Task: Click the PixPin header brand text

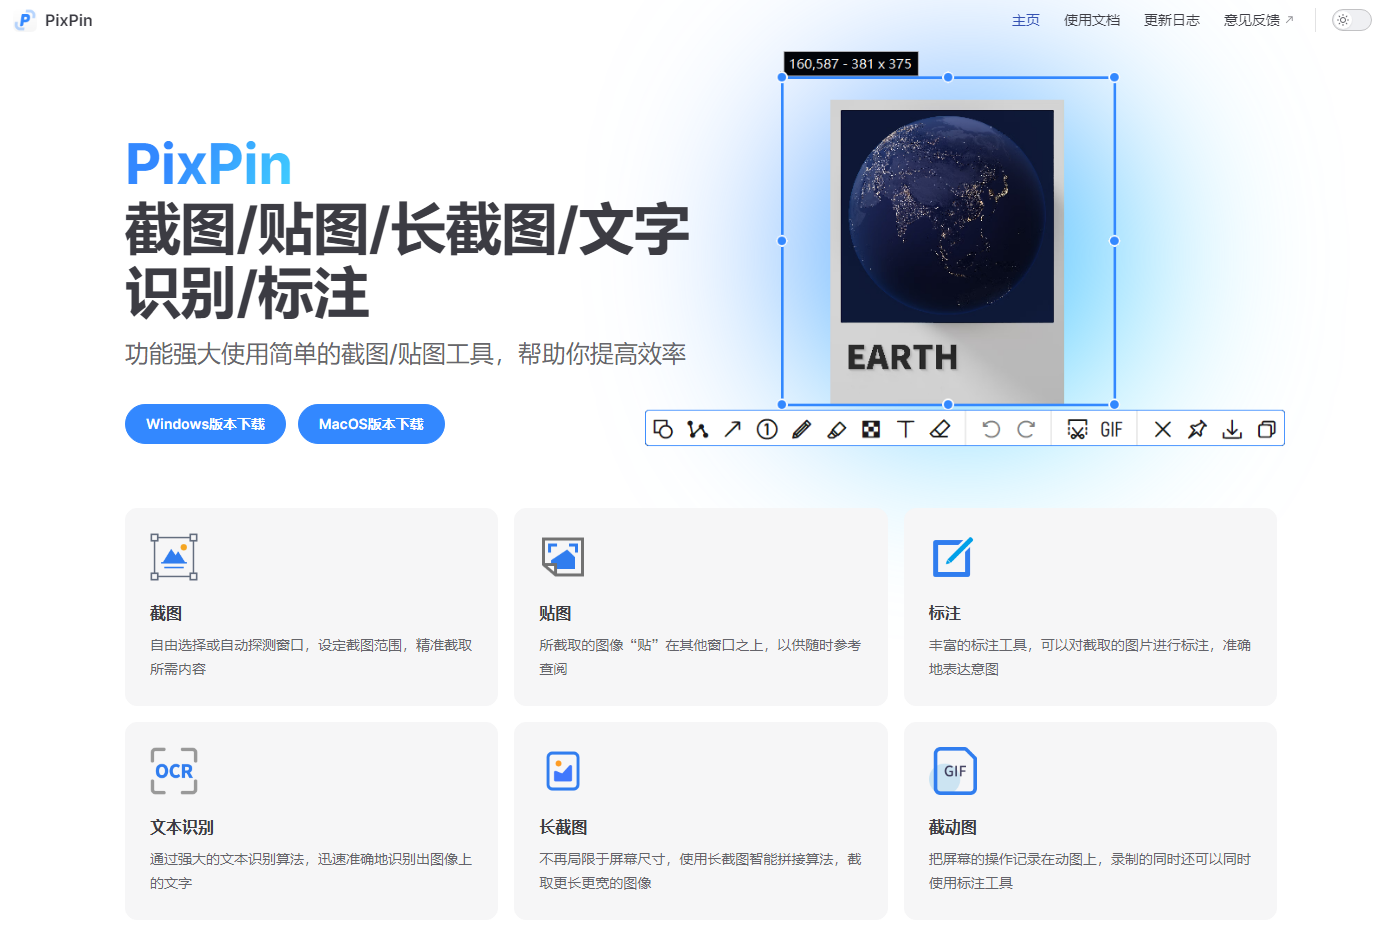Action: tap(69, 20)
